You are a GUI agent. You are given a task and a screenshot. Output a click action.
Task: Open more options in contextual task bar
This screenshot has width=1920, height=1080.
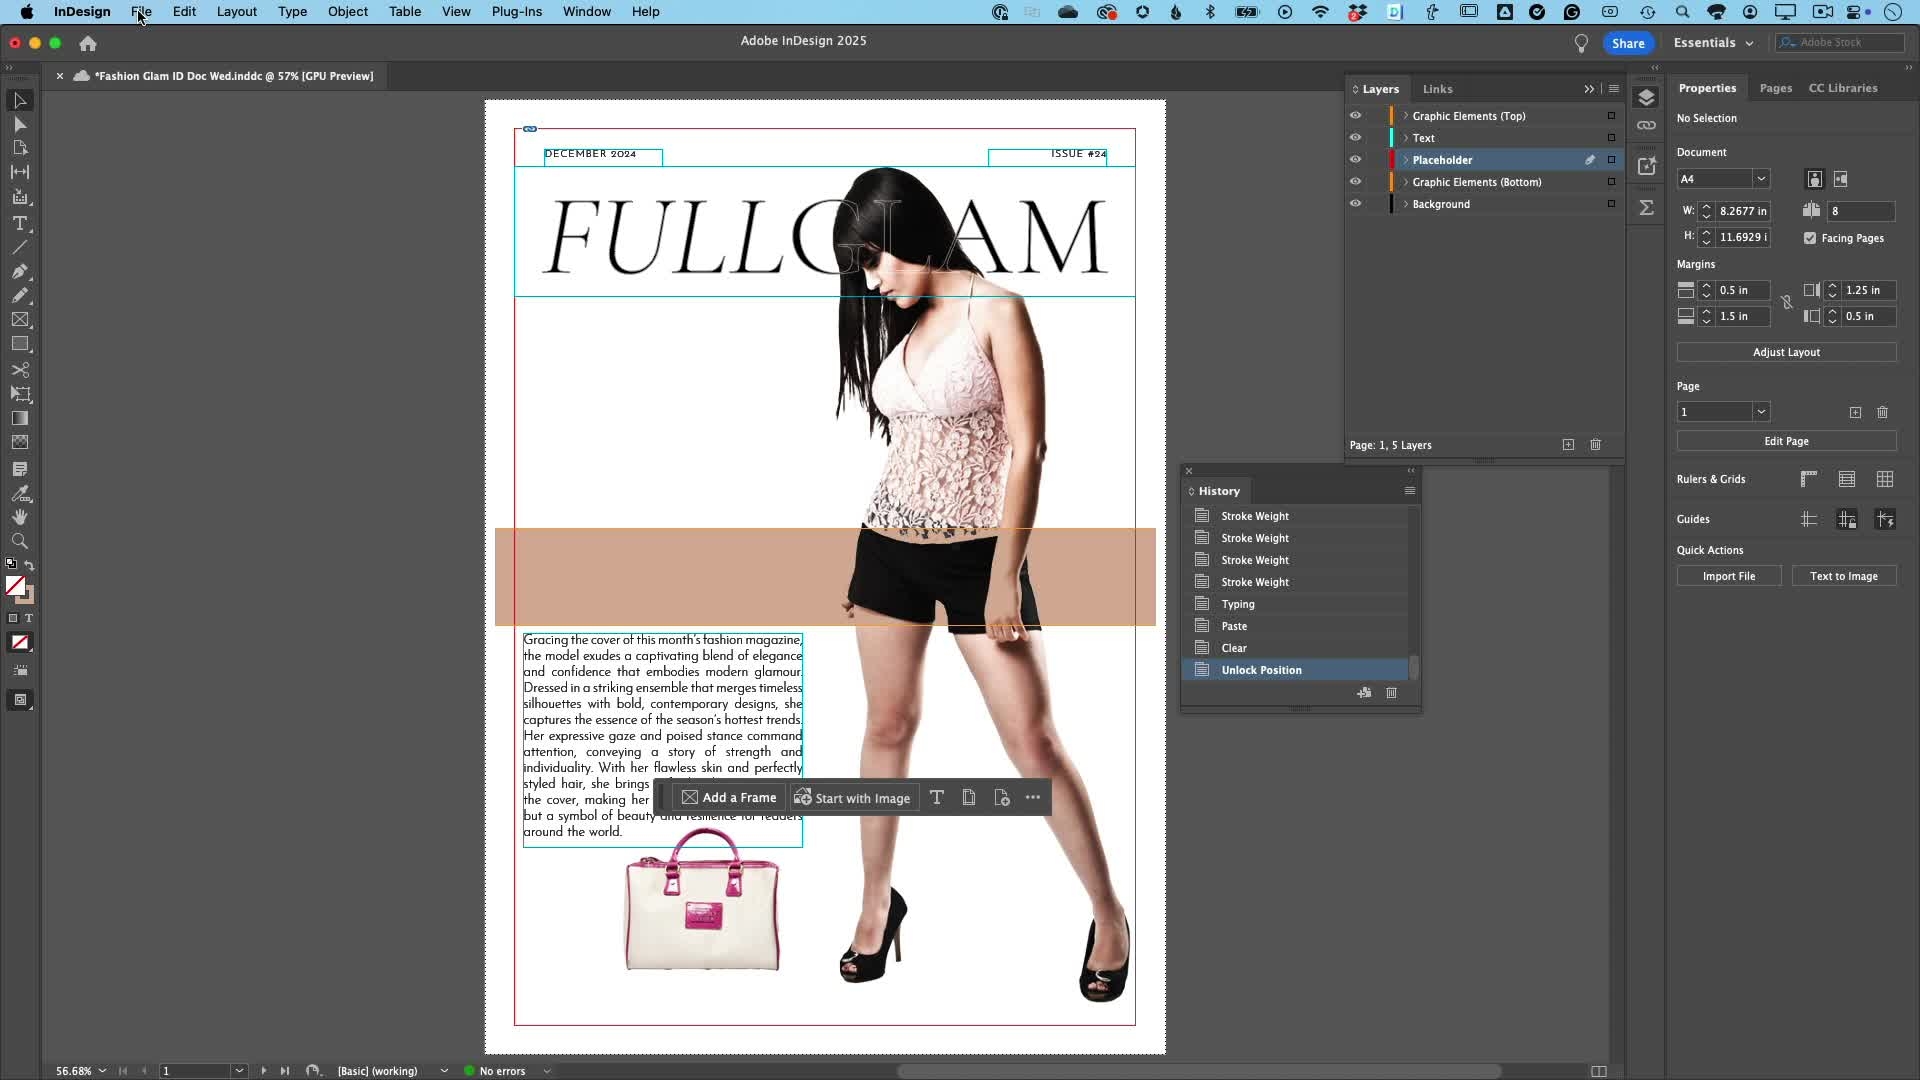1033,797
